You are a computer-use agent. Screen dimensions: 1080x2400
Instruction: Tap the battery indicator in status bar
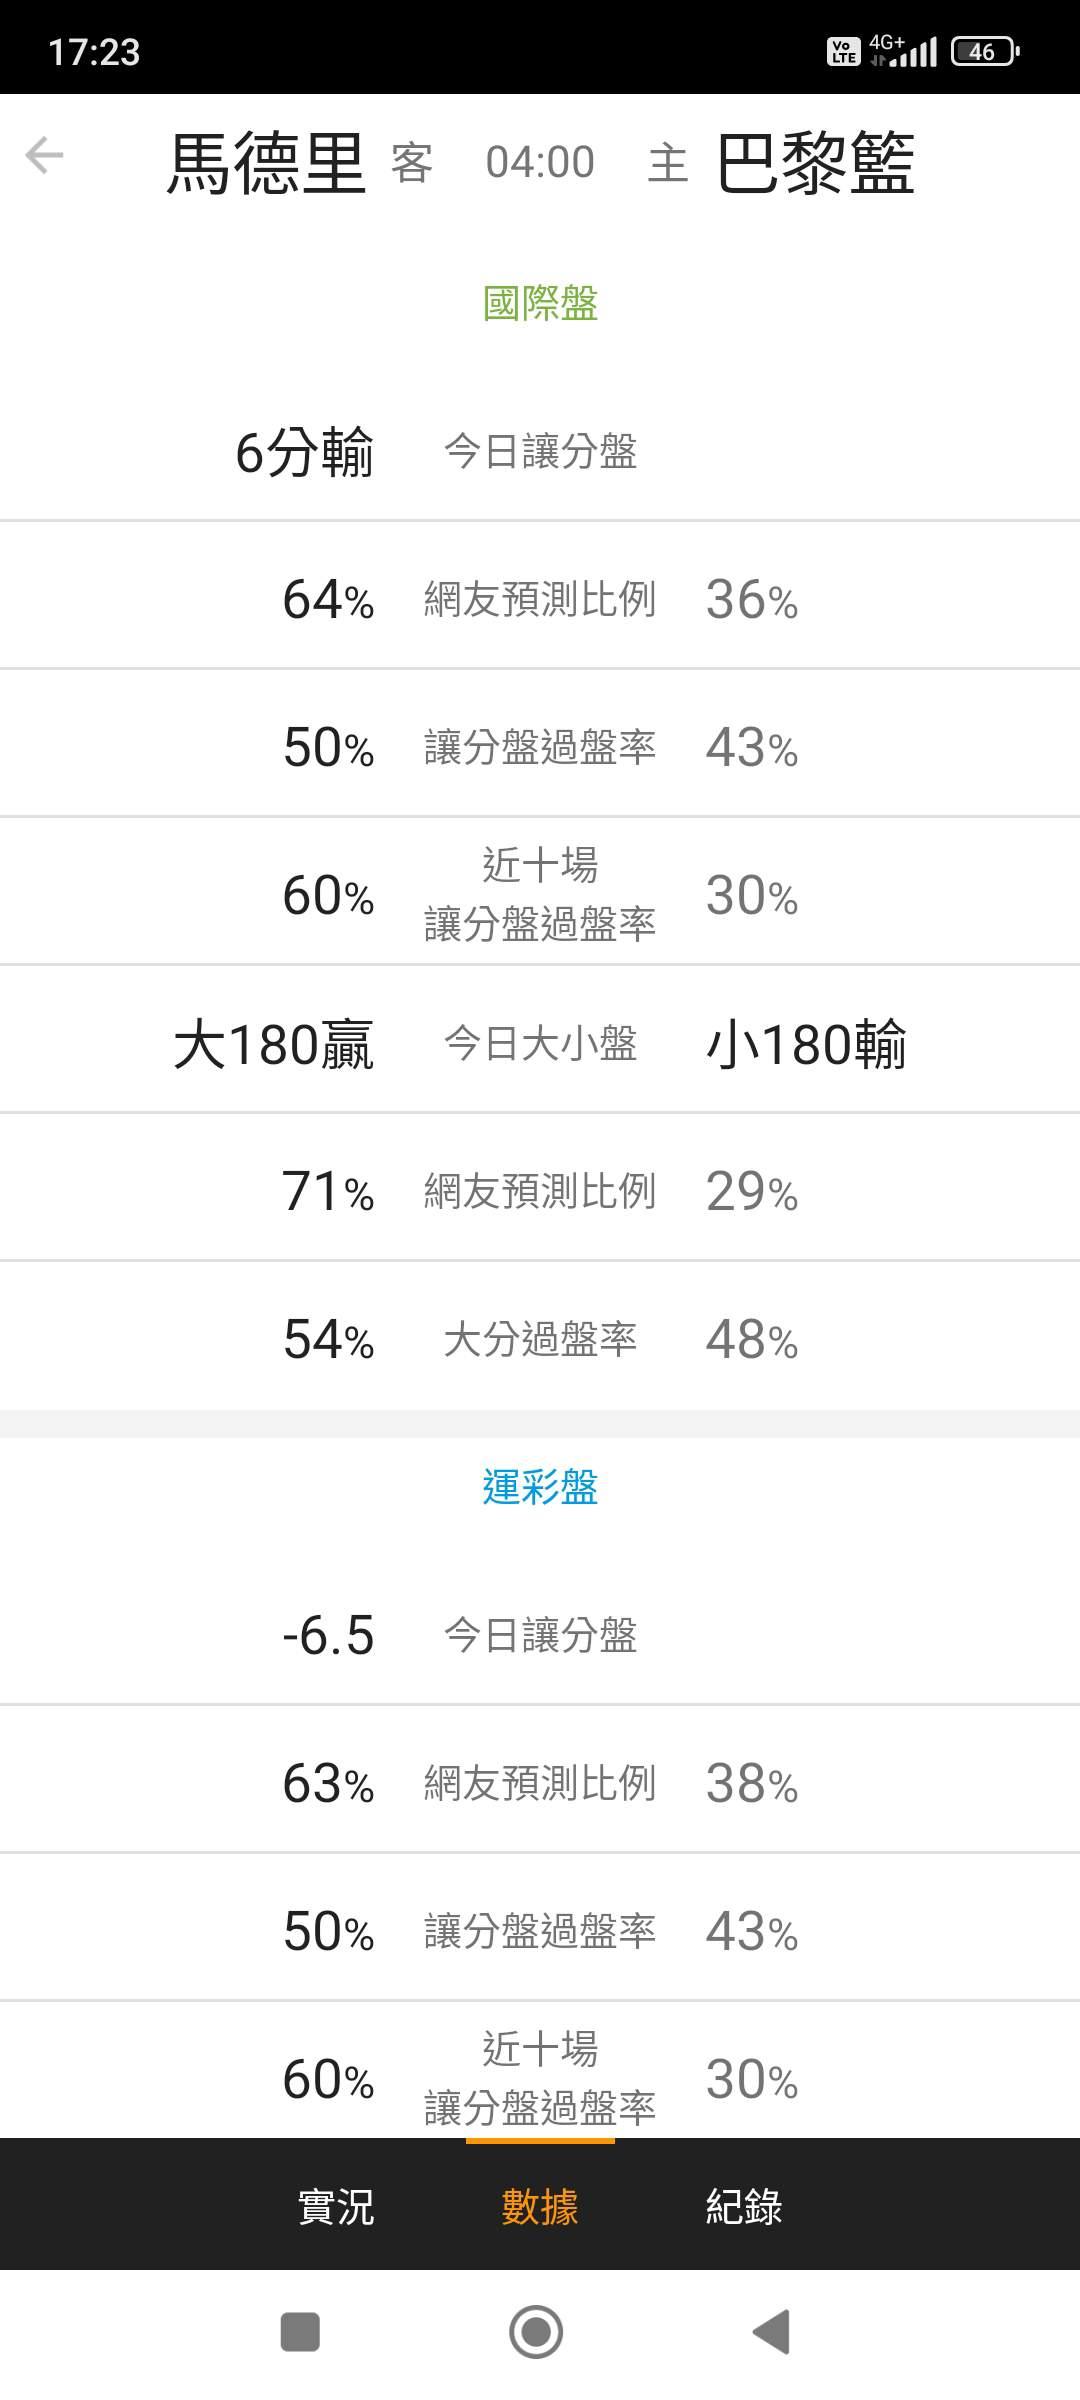tap(985, 51)
